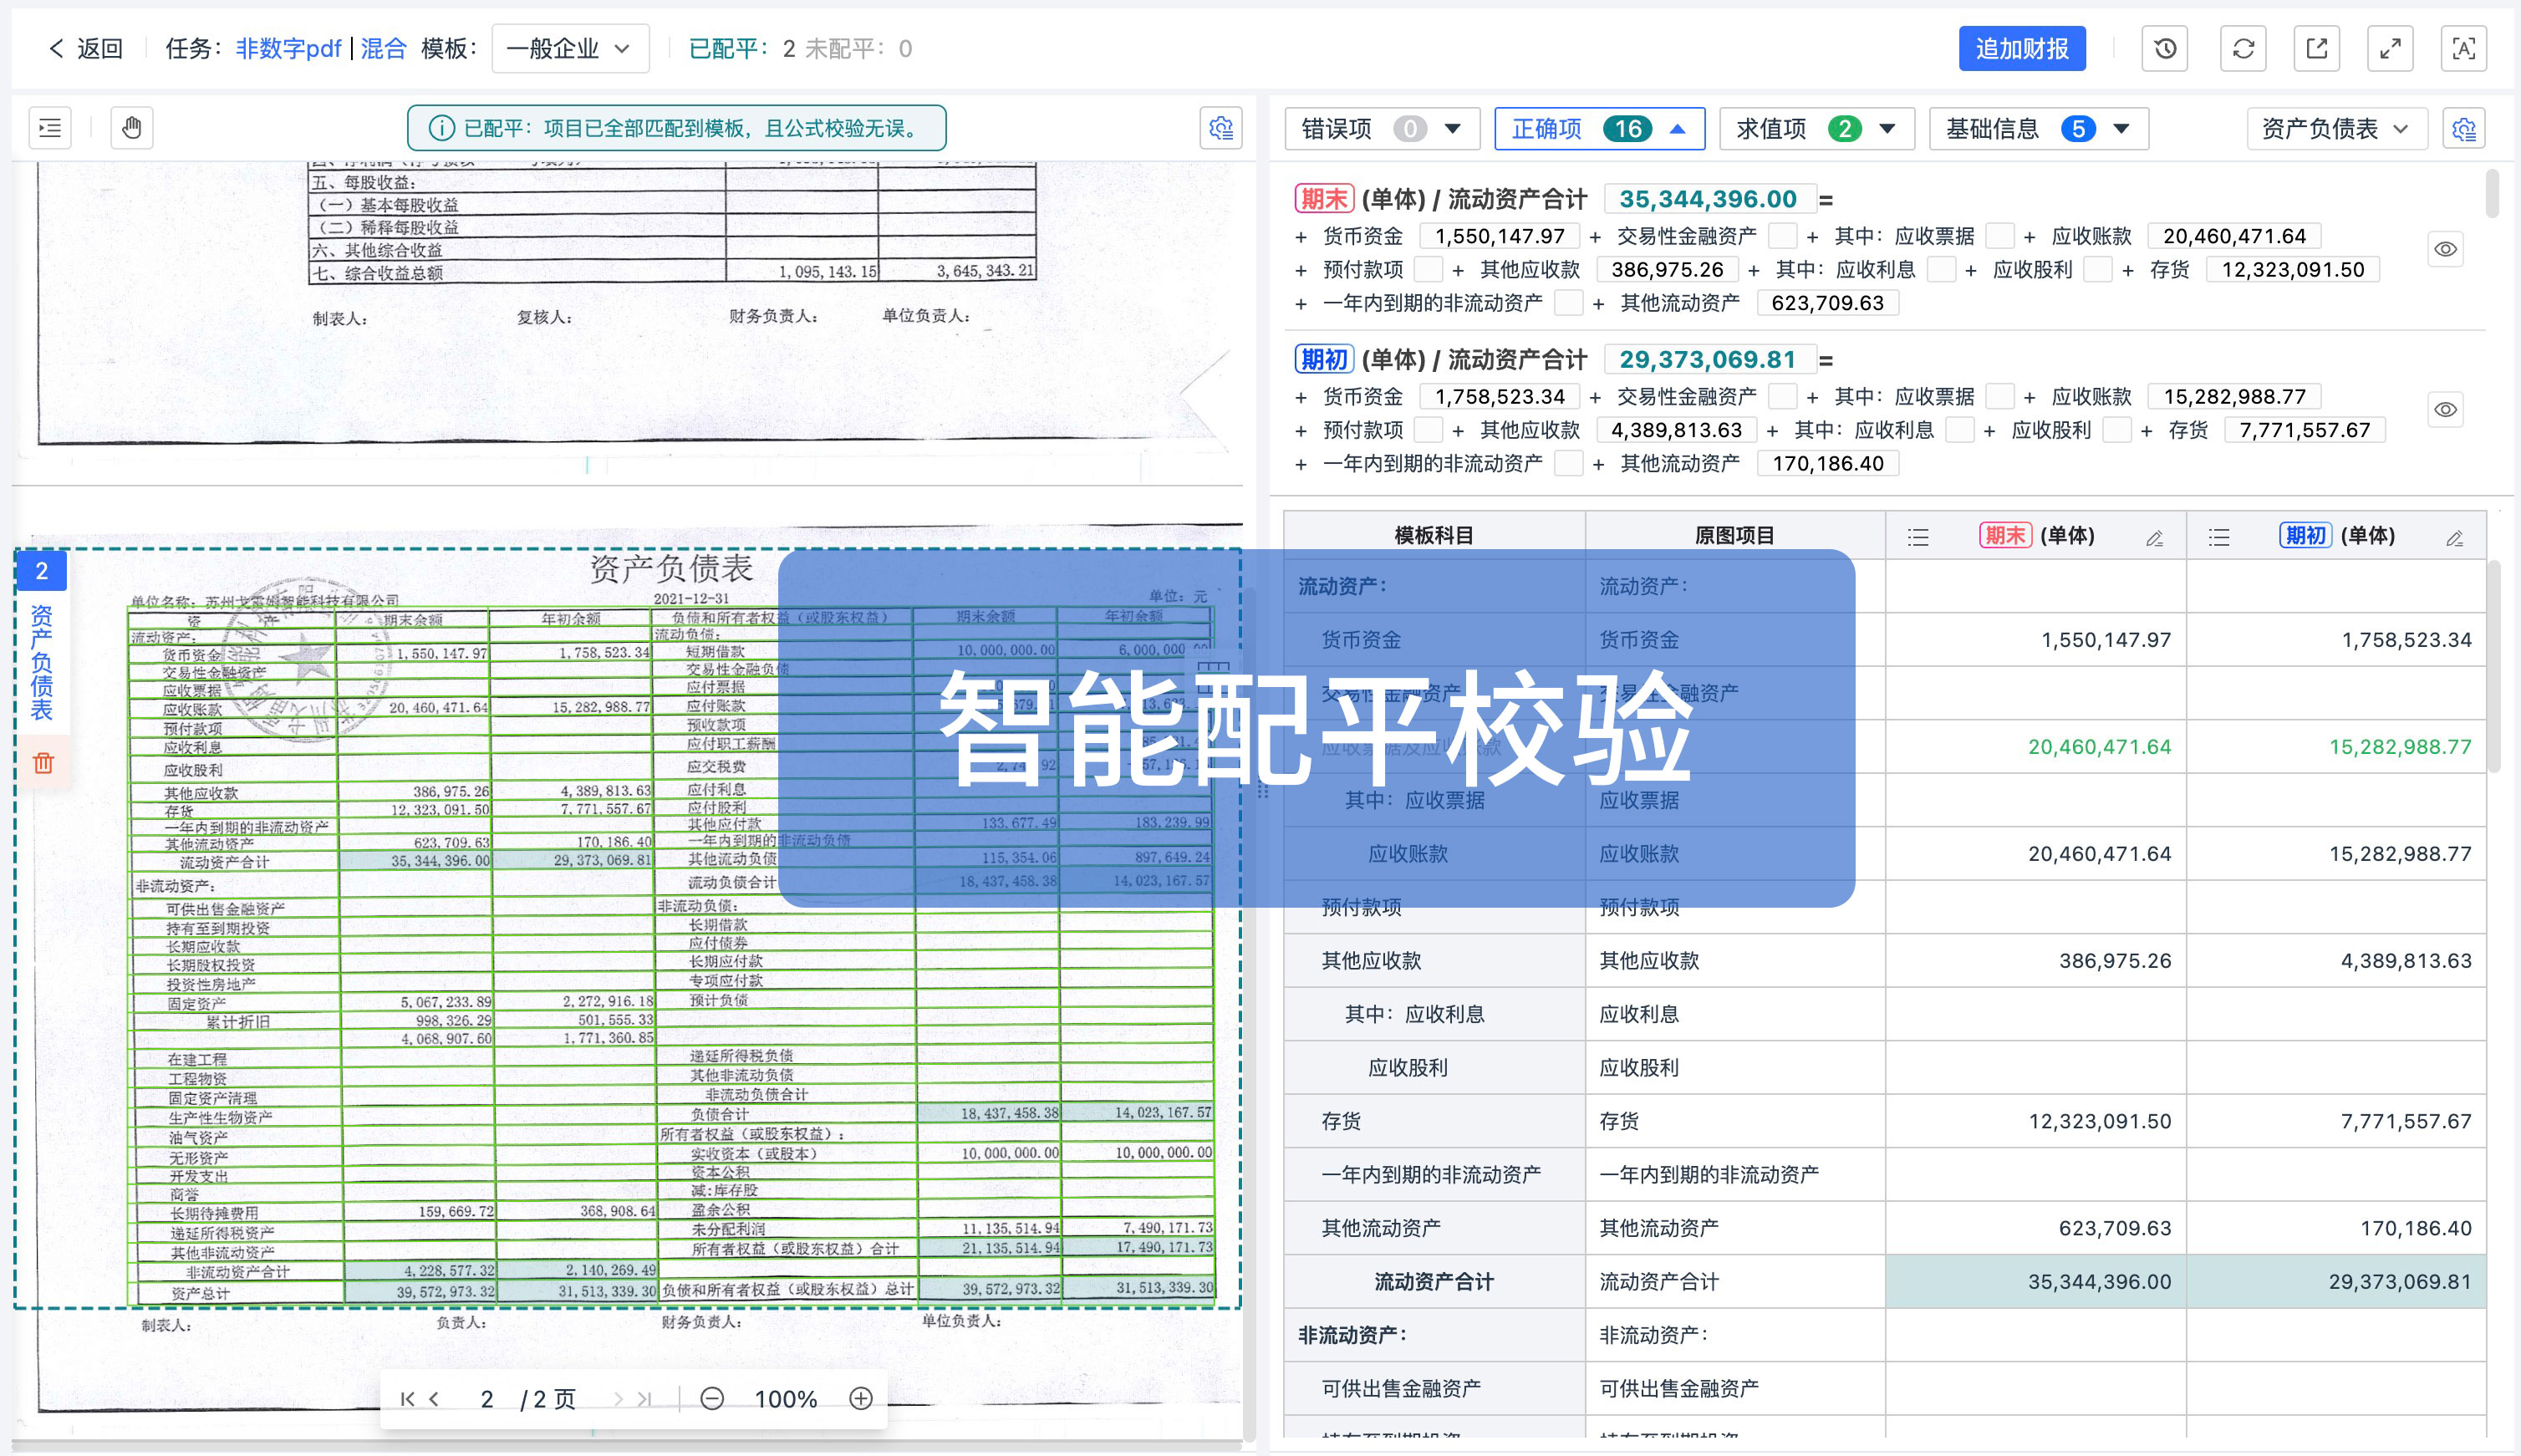Show details of the 期初 formula
This screenshot has height=1456, width=2521.
click(x=2446, y=409)
